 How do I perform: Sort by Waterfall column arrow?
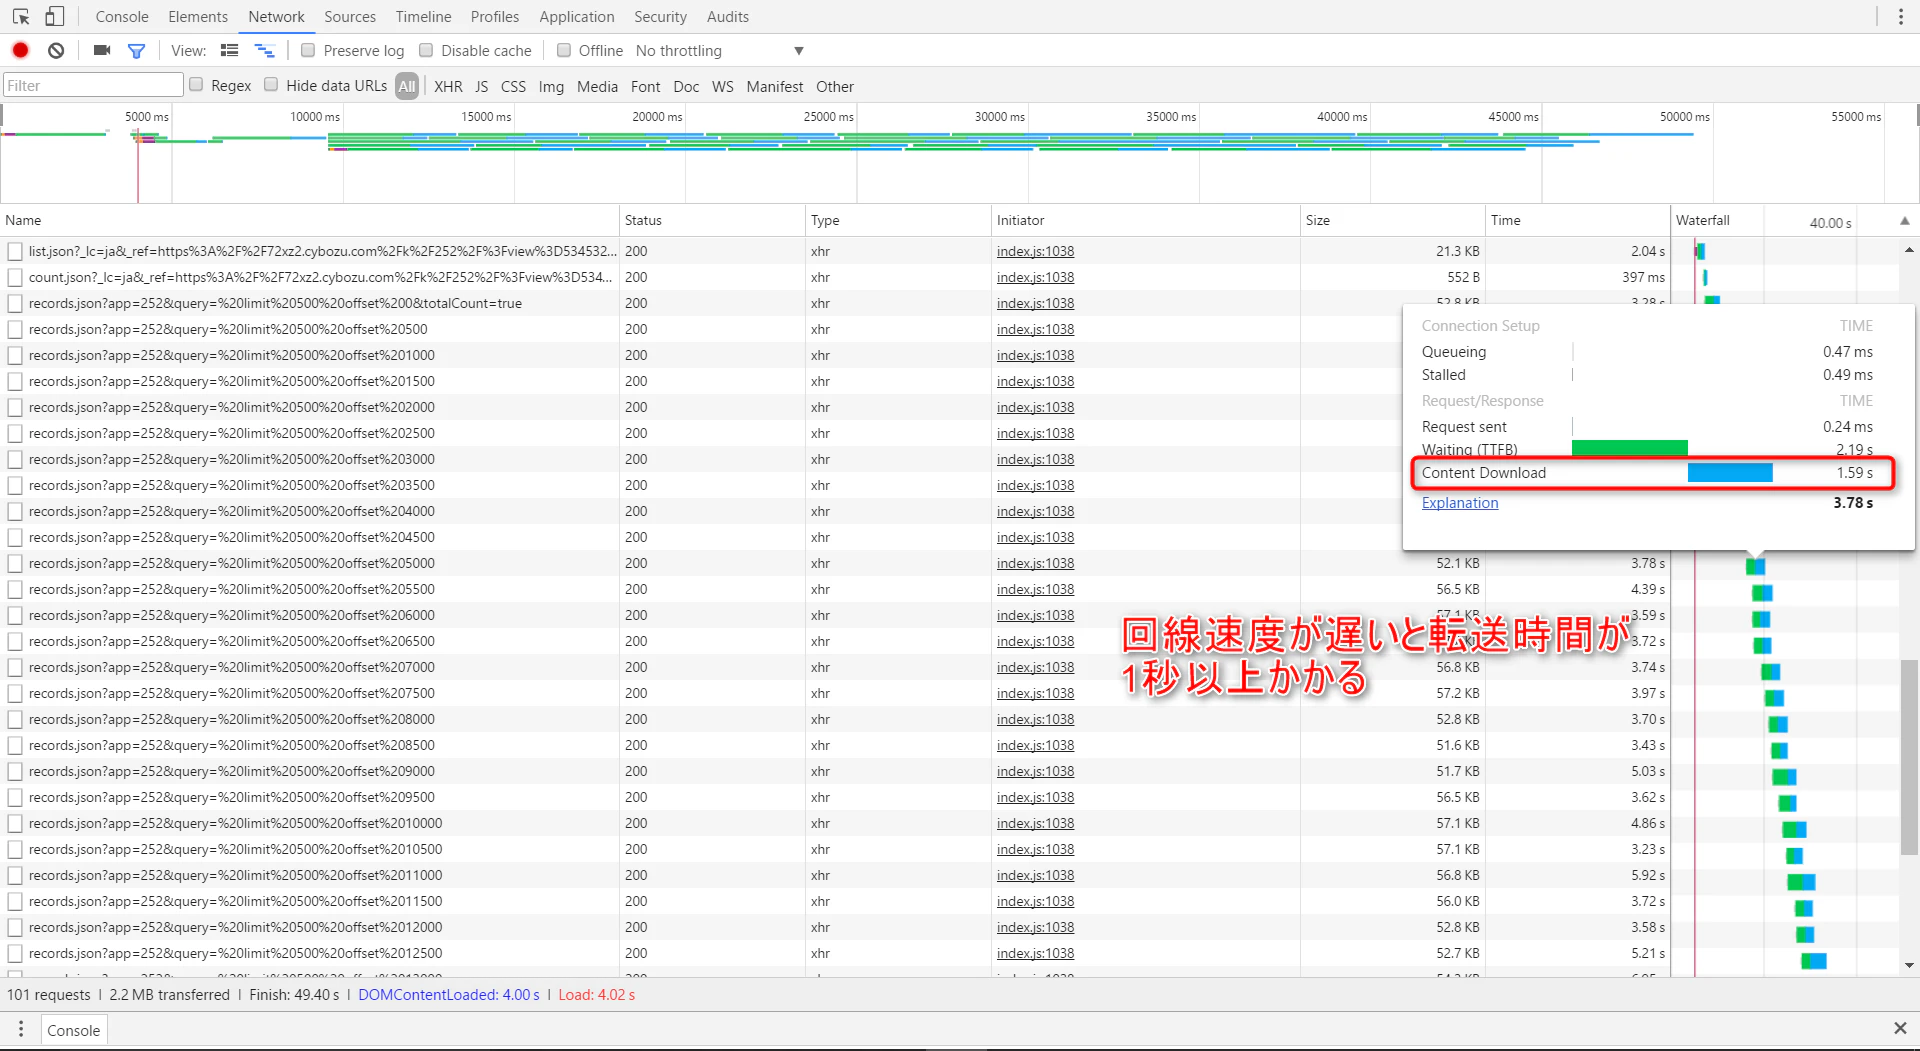pyautogui.click(x=1904, y=221)
